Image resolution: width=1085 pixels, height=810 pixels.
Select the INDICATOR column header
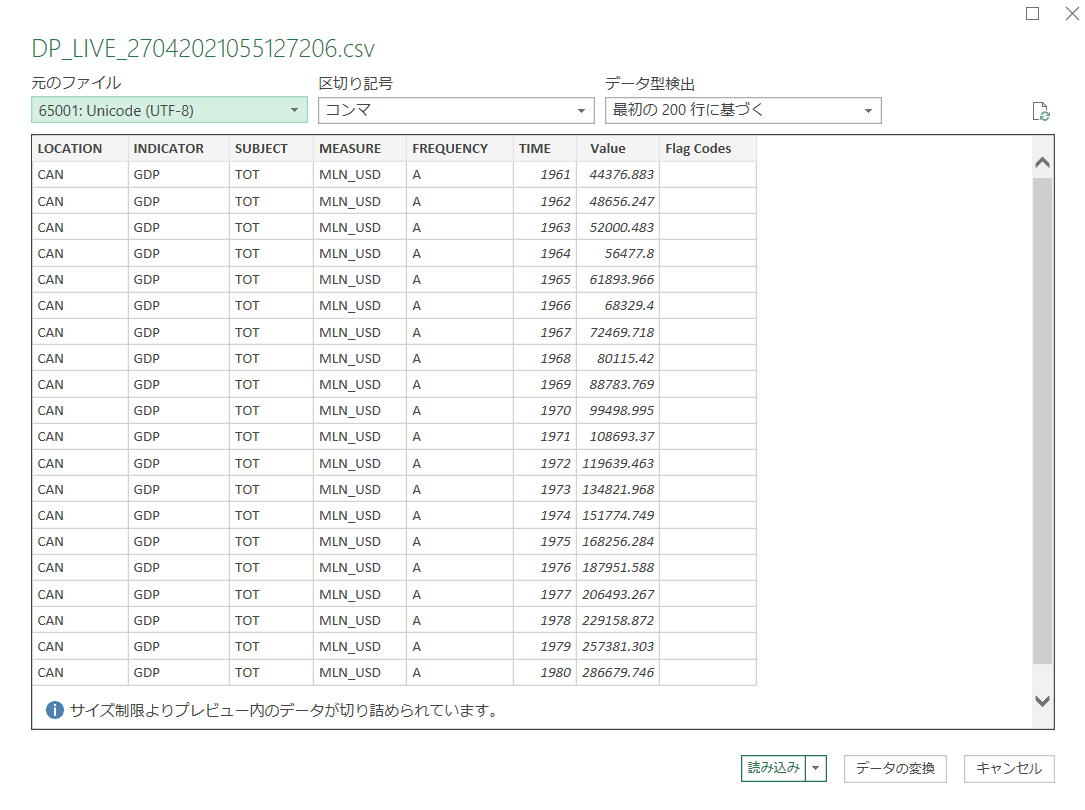tap(169, 149)
